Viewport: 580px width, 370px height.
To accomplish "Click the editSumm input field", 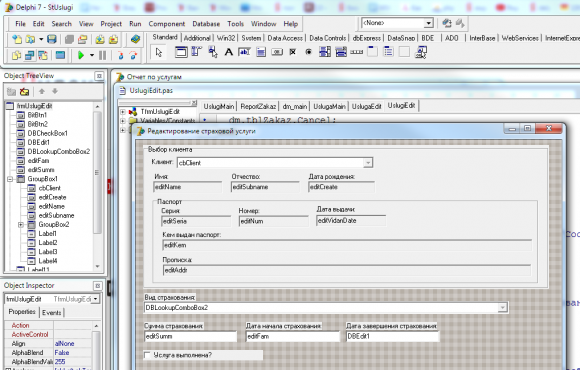I will [190, 336].
